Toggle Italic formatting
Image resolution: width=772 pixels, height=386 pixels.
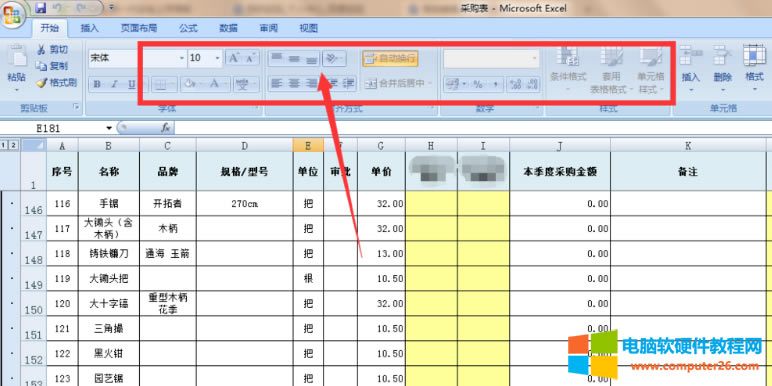pyautogui.click(x=114, y=84)
